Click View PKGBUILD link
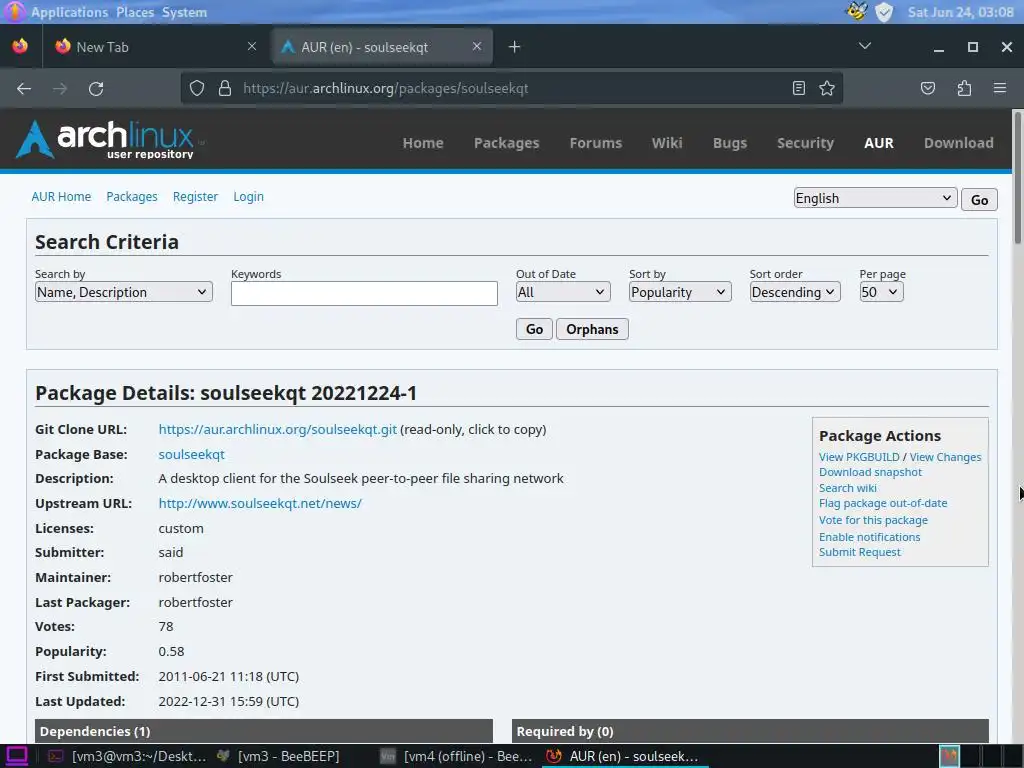 tap(859, 456)
